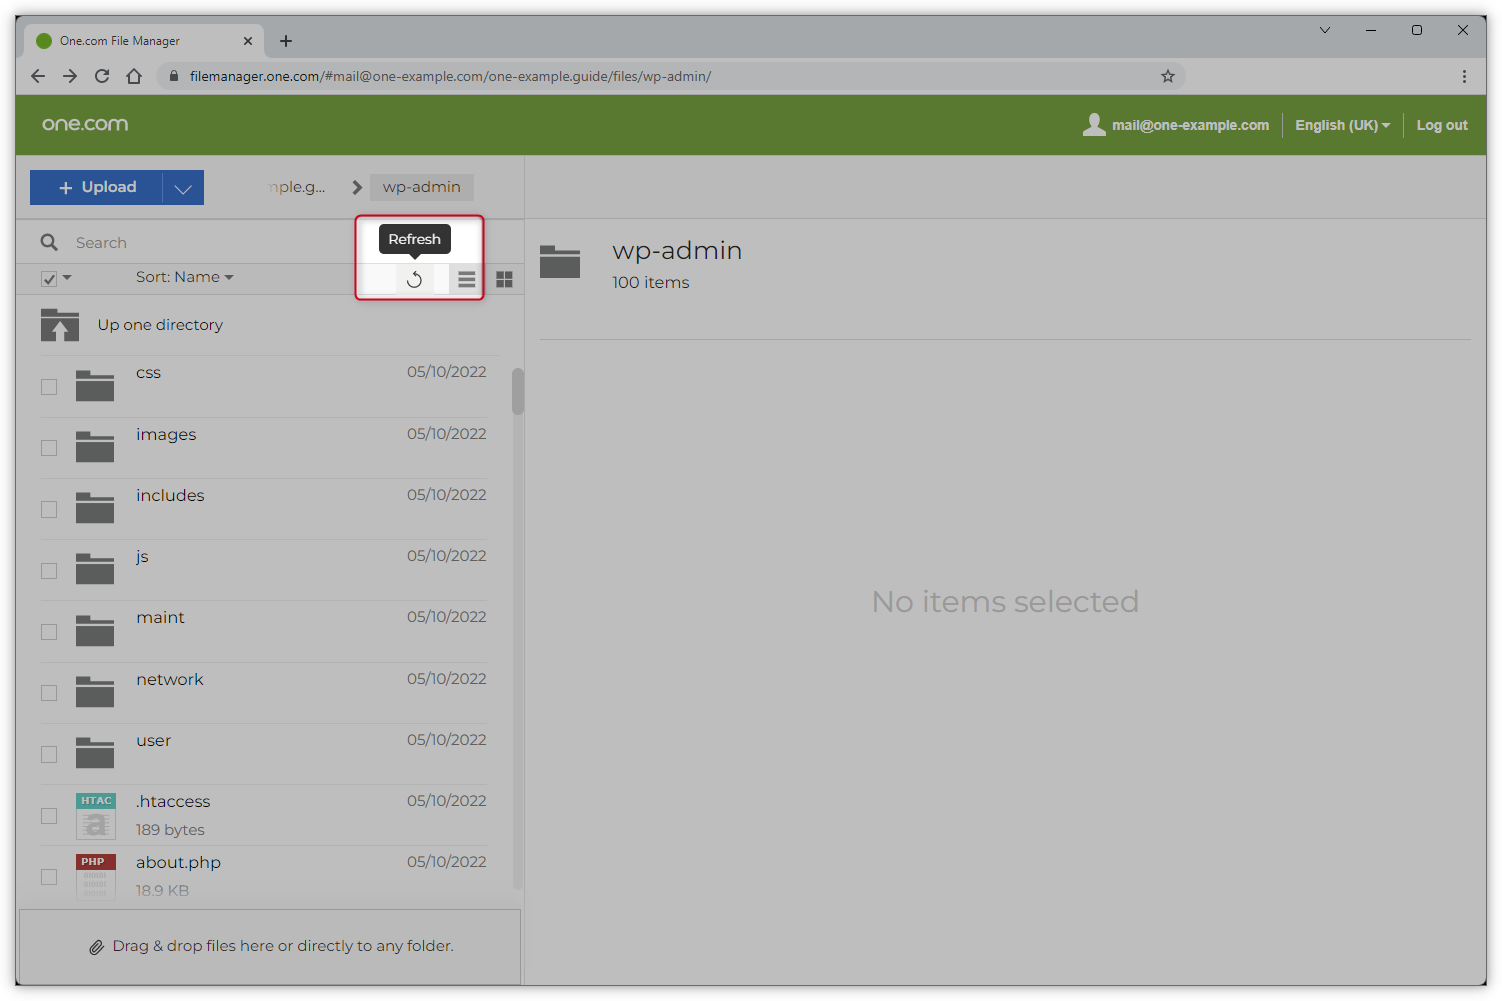Open the browser three-dot menu

click(x=1464, y=76)
